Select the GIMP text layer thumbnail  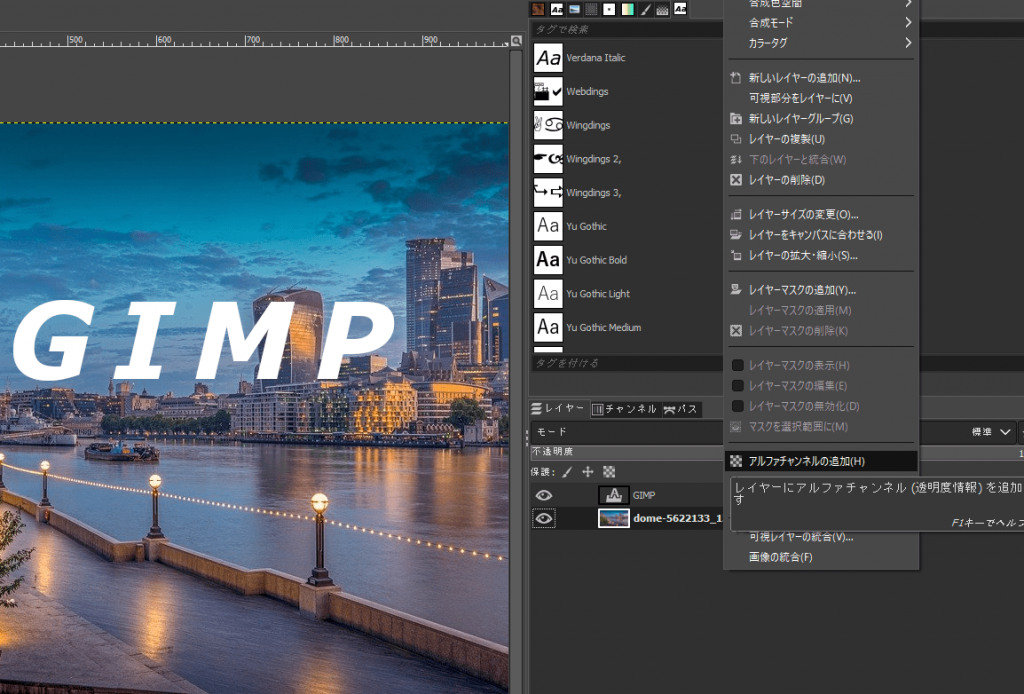point(614,496)
